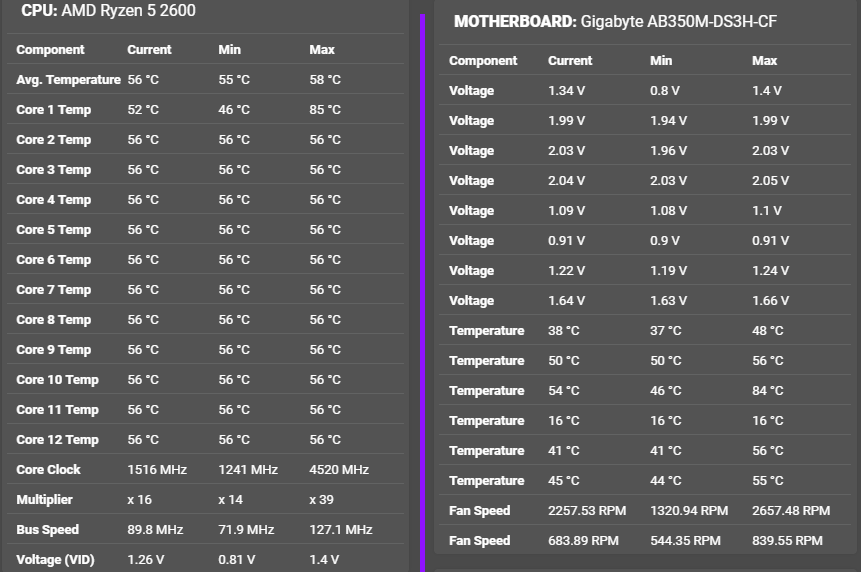Select the 'Bus Speed' row label
Image resolution: width=861 pixels, height=572 pixels.
click(x=47, y=530)
